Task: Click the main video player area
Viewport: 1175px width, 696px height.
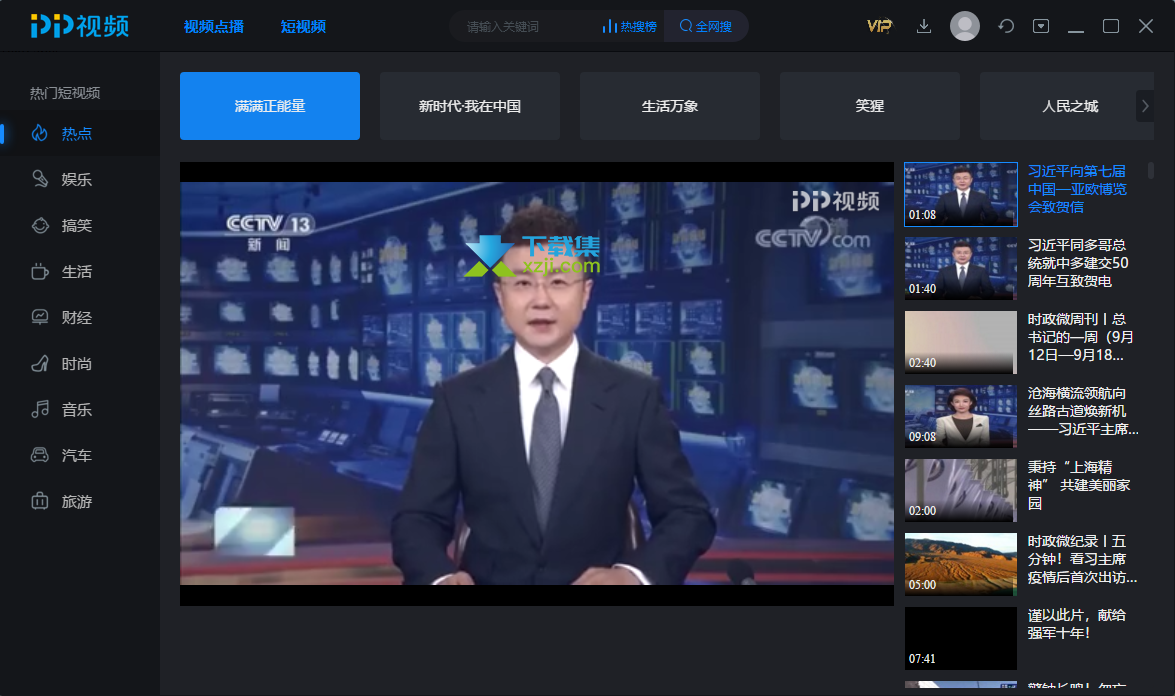Action: click(537, 384)
